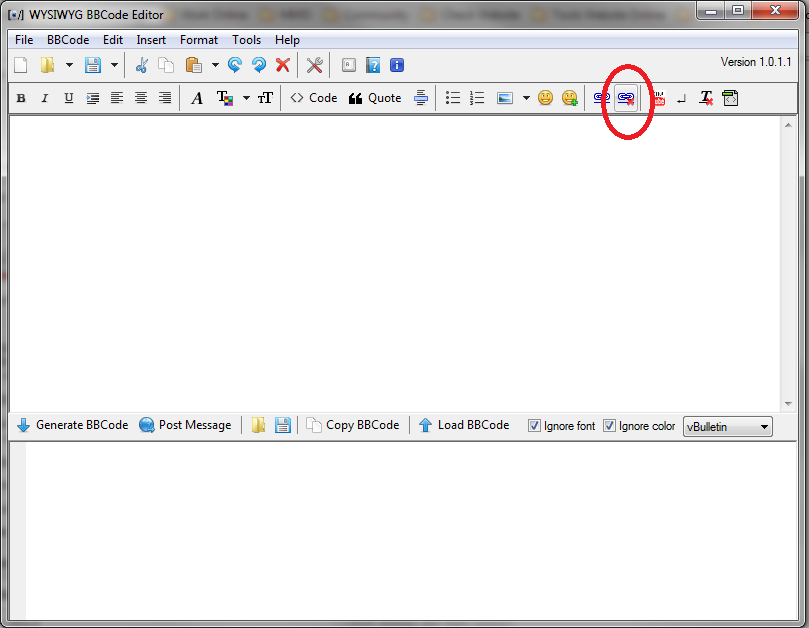
Task: Insert horizontal rule with the blue lines icon
Action: pyautogui.click(x=421, y=98)
